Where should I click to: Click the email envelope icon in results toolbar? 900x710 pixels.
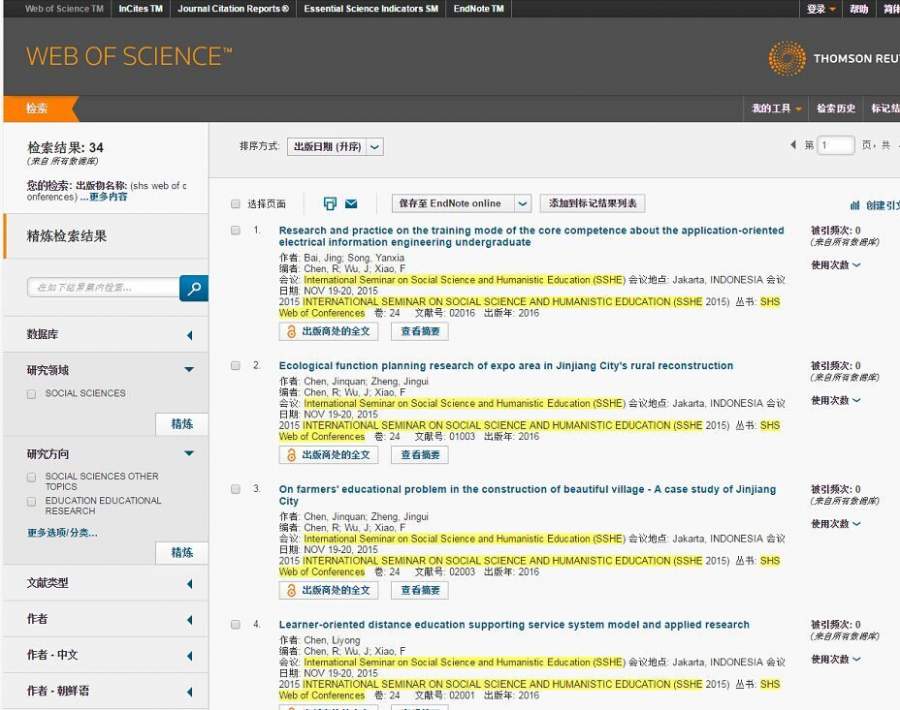(351, 204)
